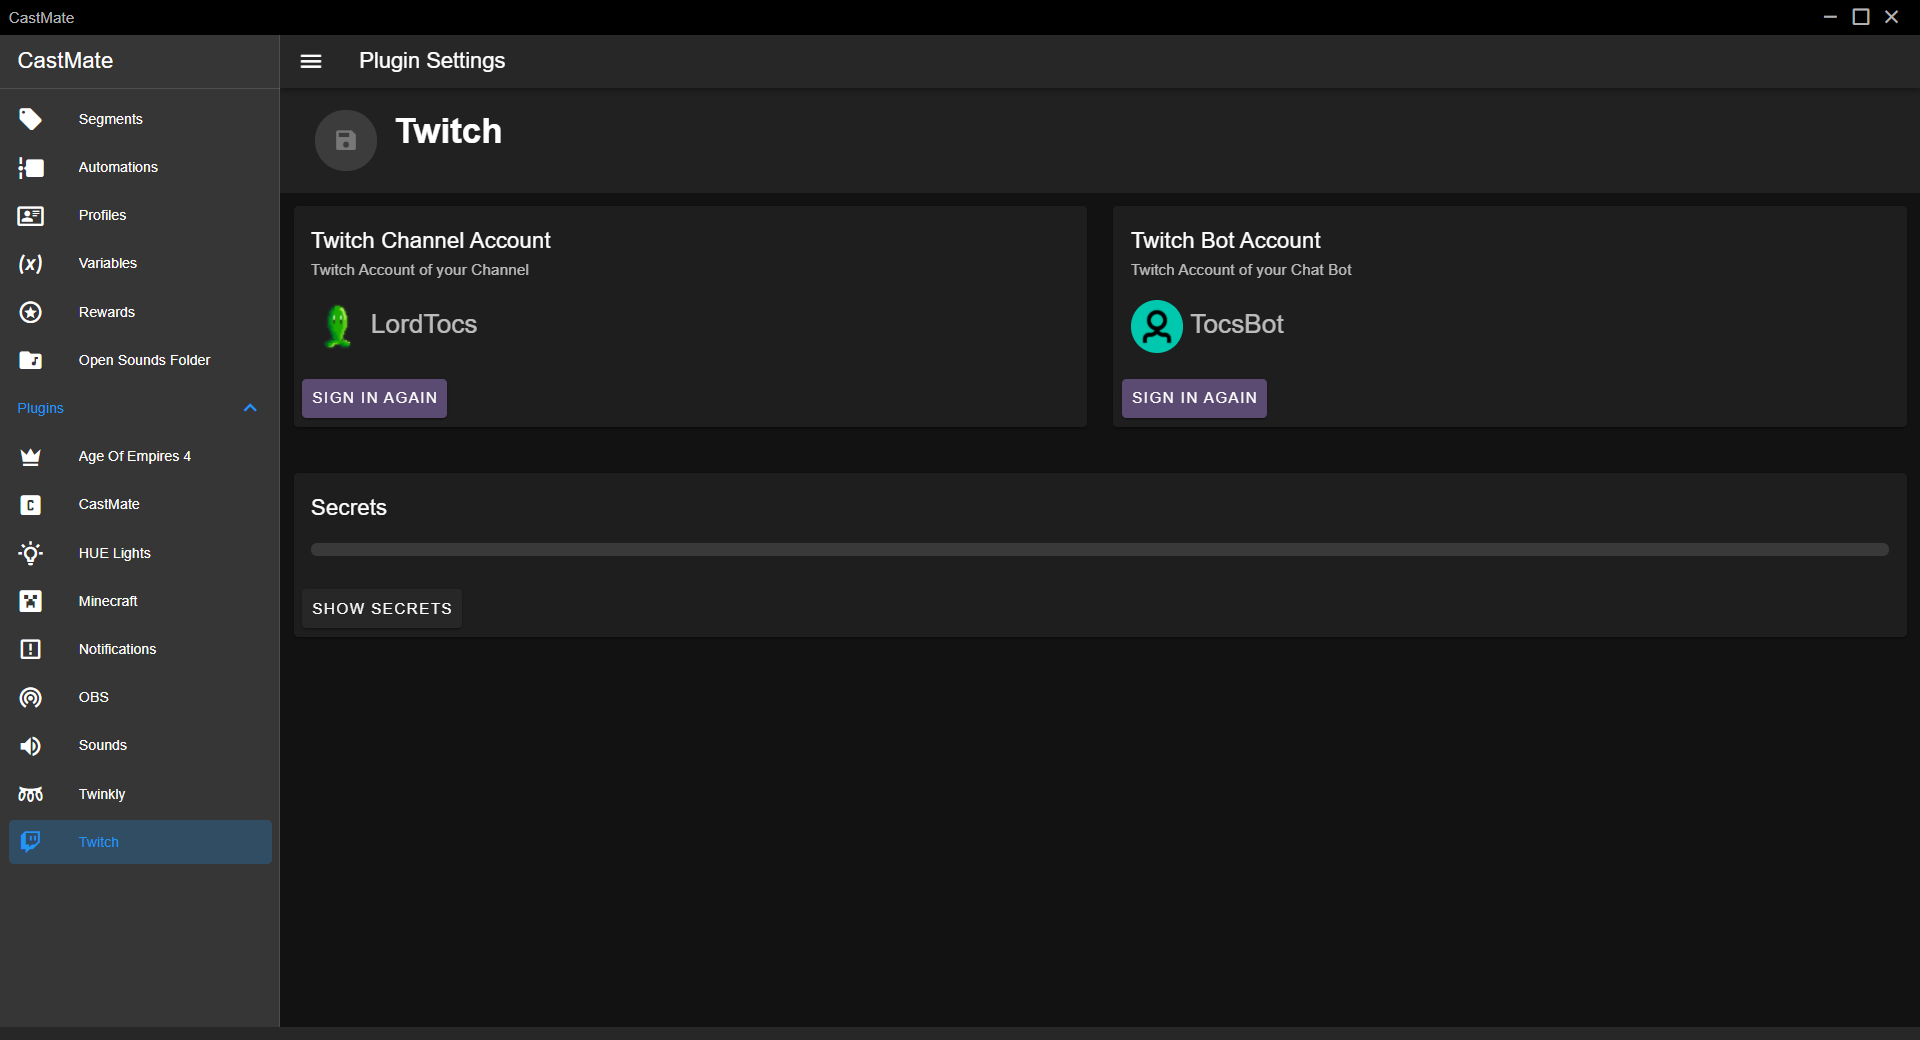Select the Twinkly plugin entry

click(x=140, y=794)
